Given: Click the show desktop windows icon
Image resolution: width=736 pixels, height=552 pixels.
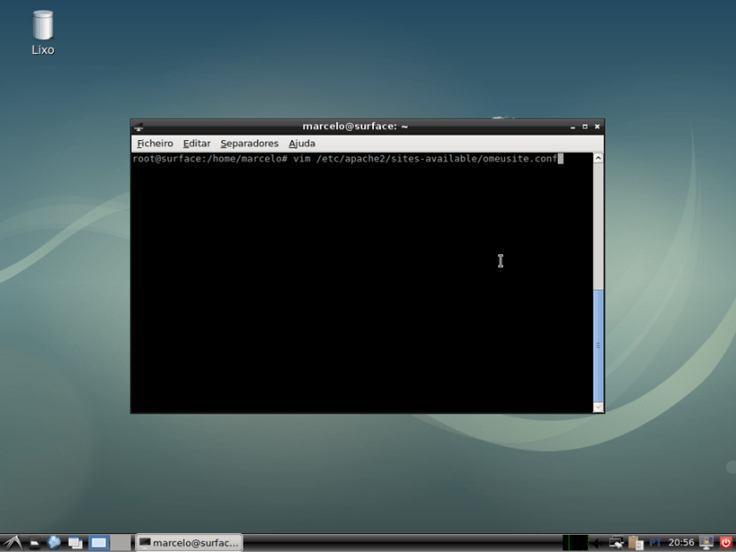Looking at the screenshot, I should (x=75, y=543).
